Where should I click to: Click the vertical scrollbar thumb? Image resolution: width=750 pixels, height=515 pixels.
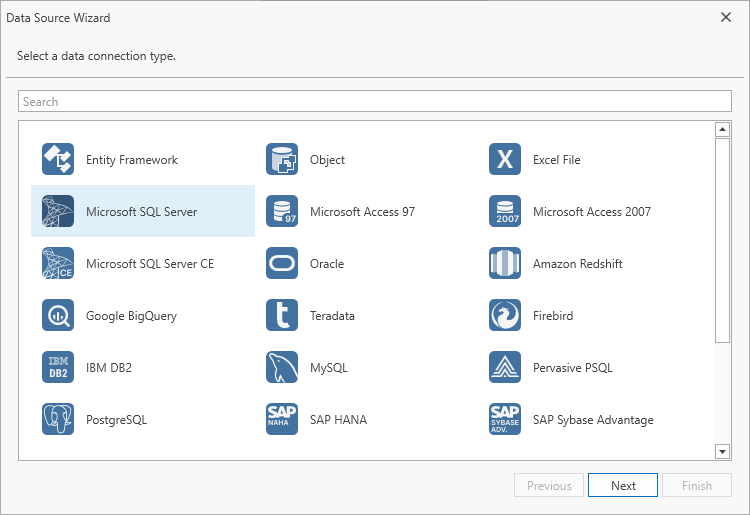click(x=722, y=240)
